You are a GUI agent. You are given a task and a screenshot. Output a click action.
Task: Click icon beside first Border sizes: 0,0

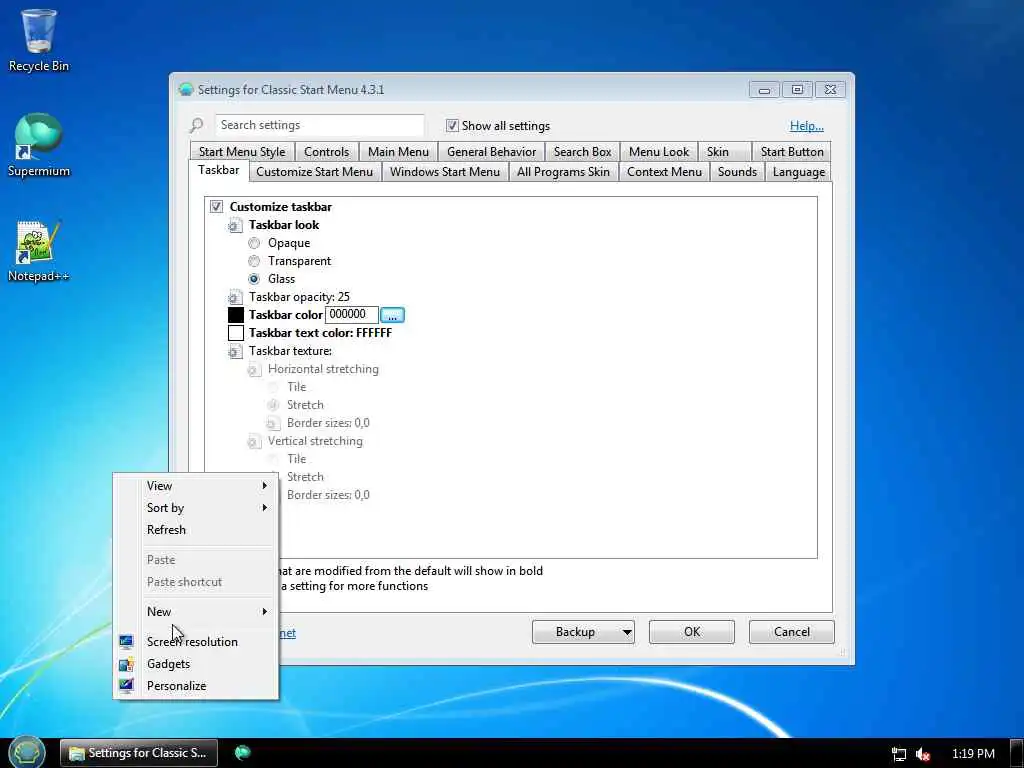(273, 423)
